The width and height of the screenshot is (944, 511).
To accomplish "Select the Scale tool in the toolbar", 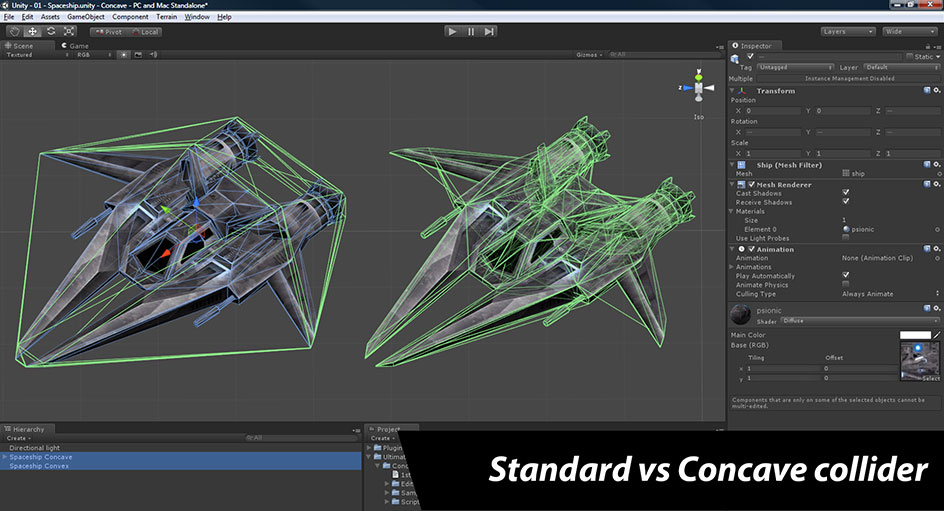I will (69, 31).
